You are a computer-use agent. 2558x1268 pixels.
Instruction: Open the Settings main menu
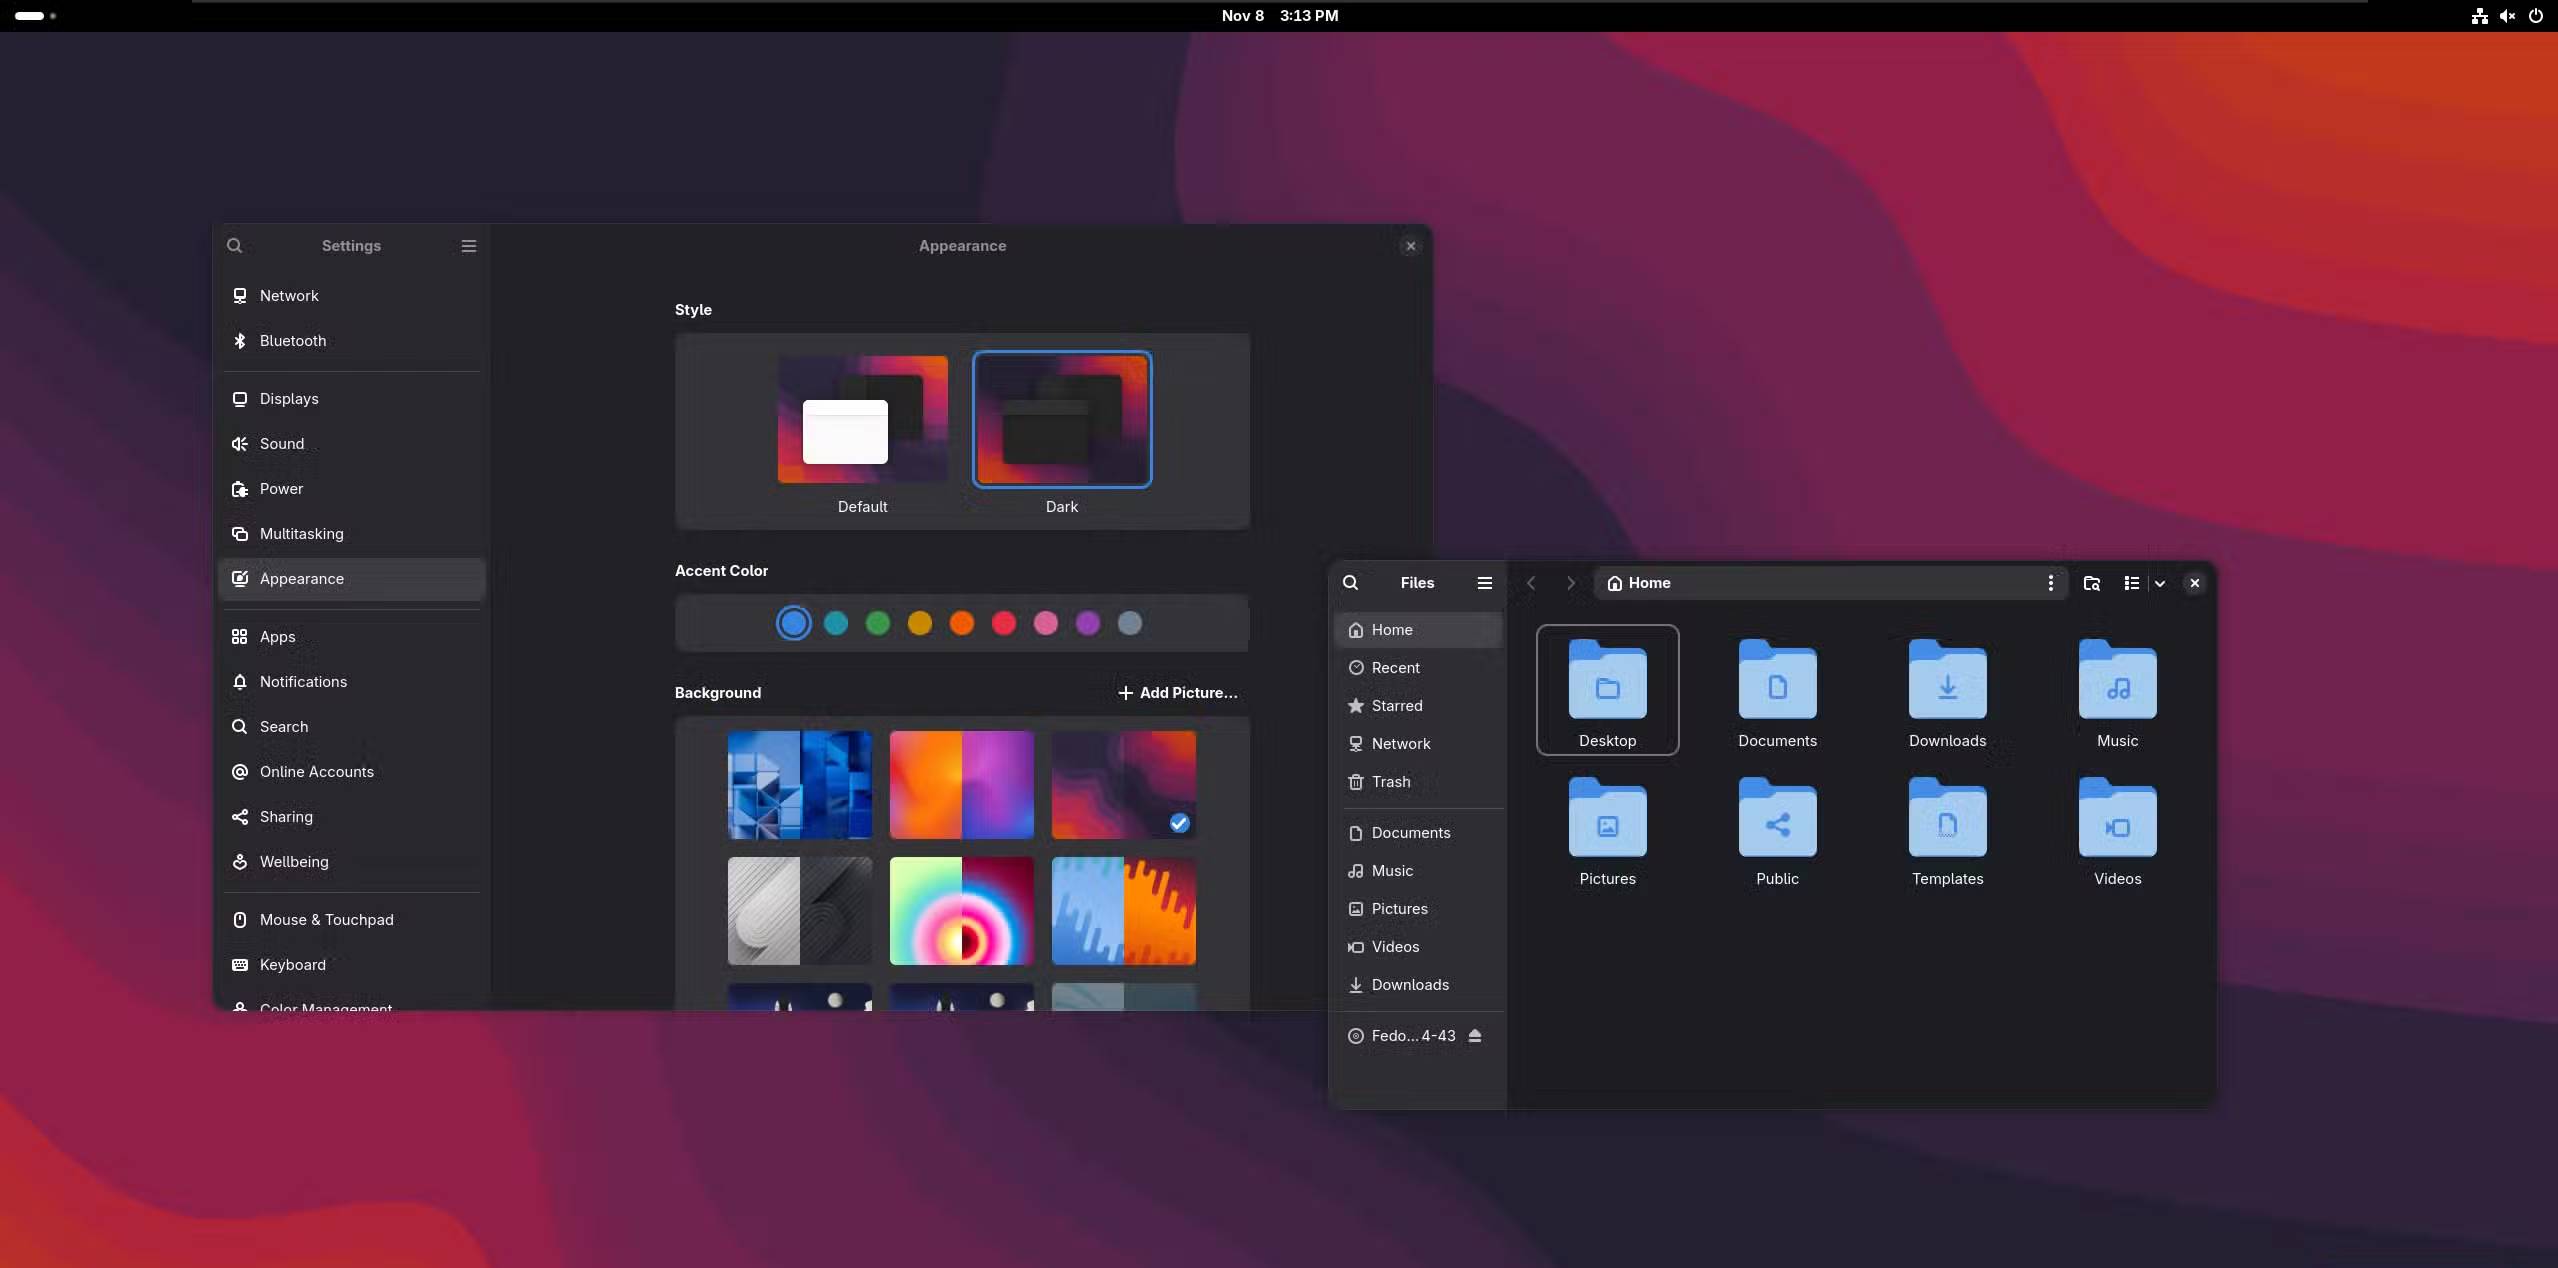pyautogui.click(x=468, y=246)
